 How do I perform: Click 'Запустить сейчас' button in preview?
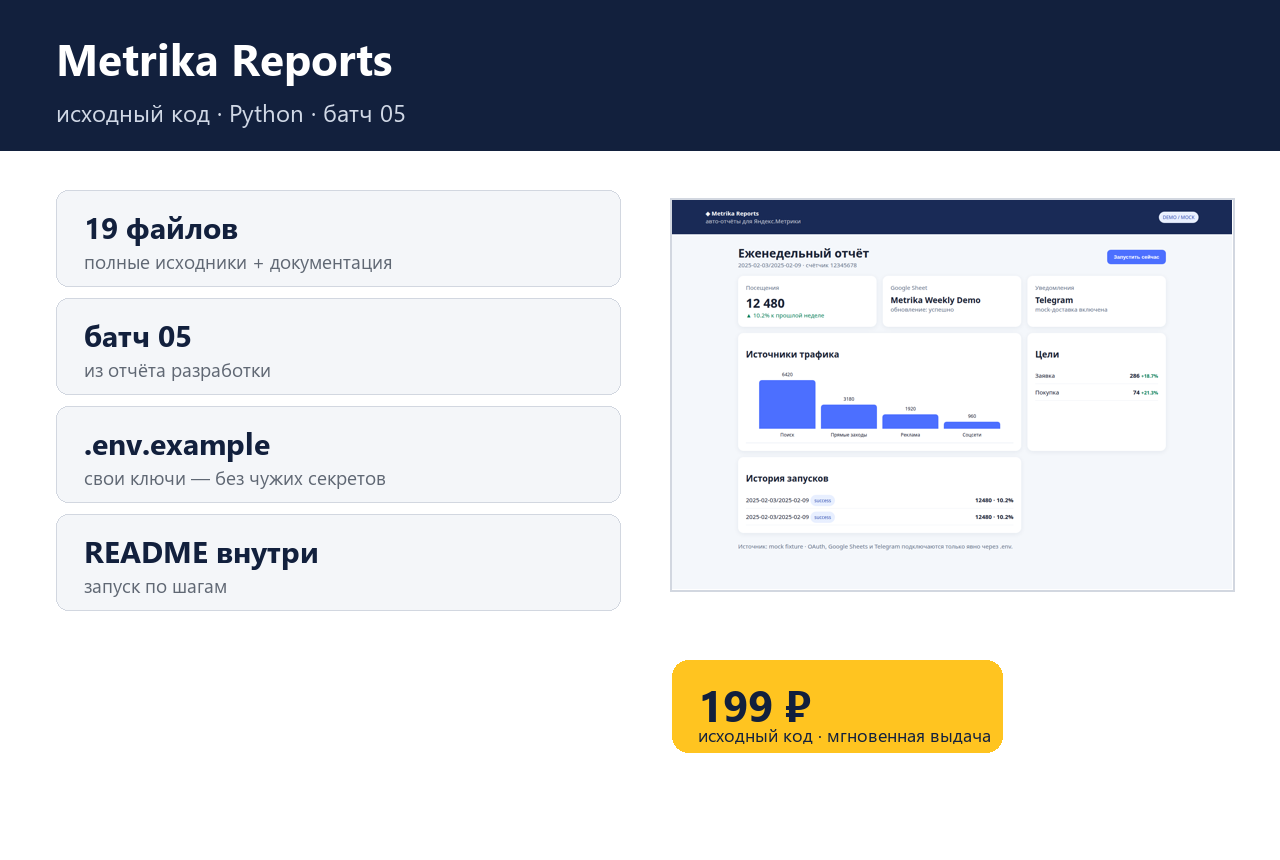(x=1136, y=257)
